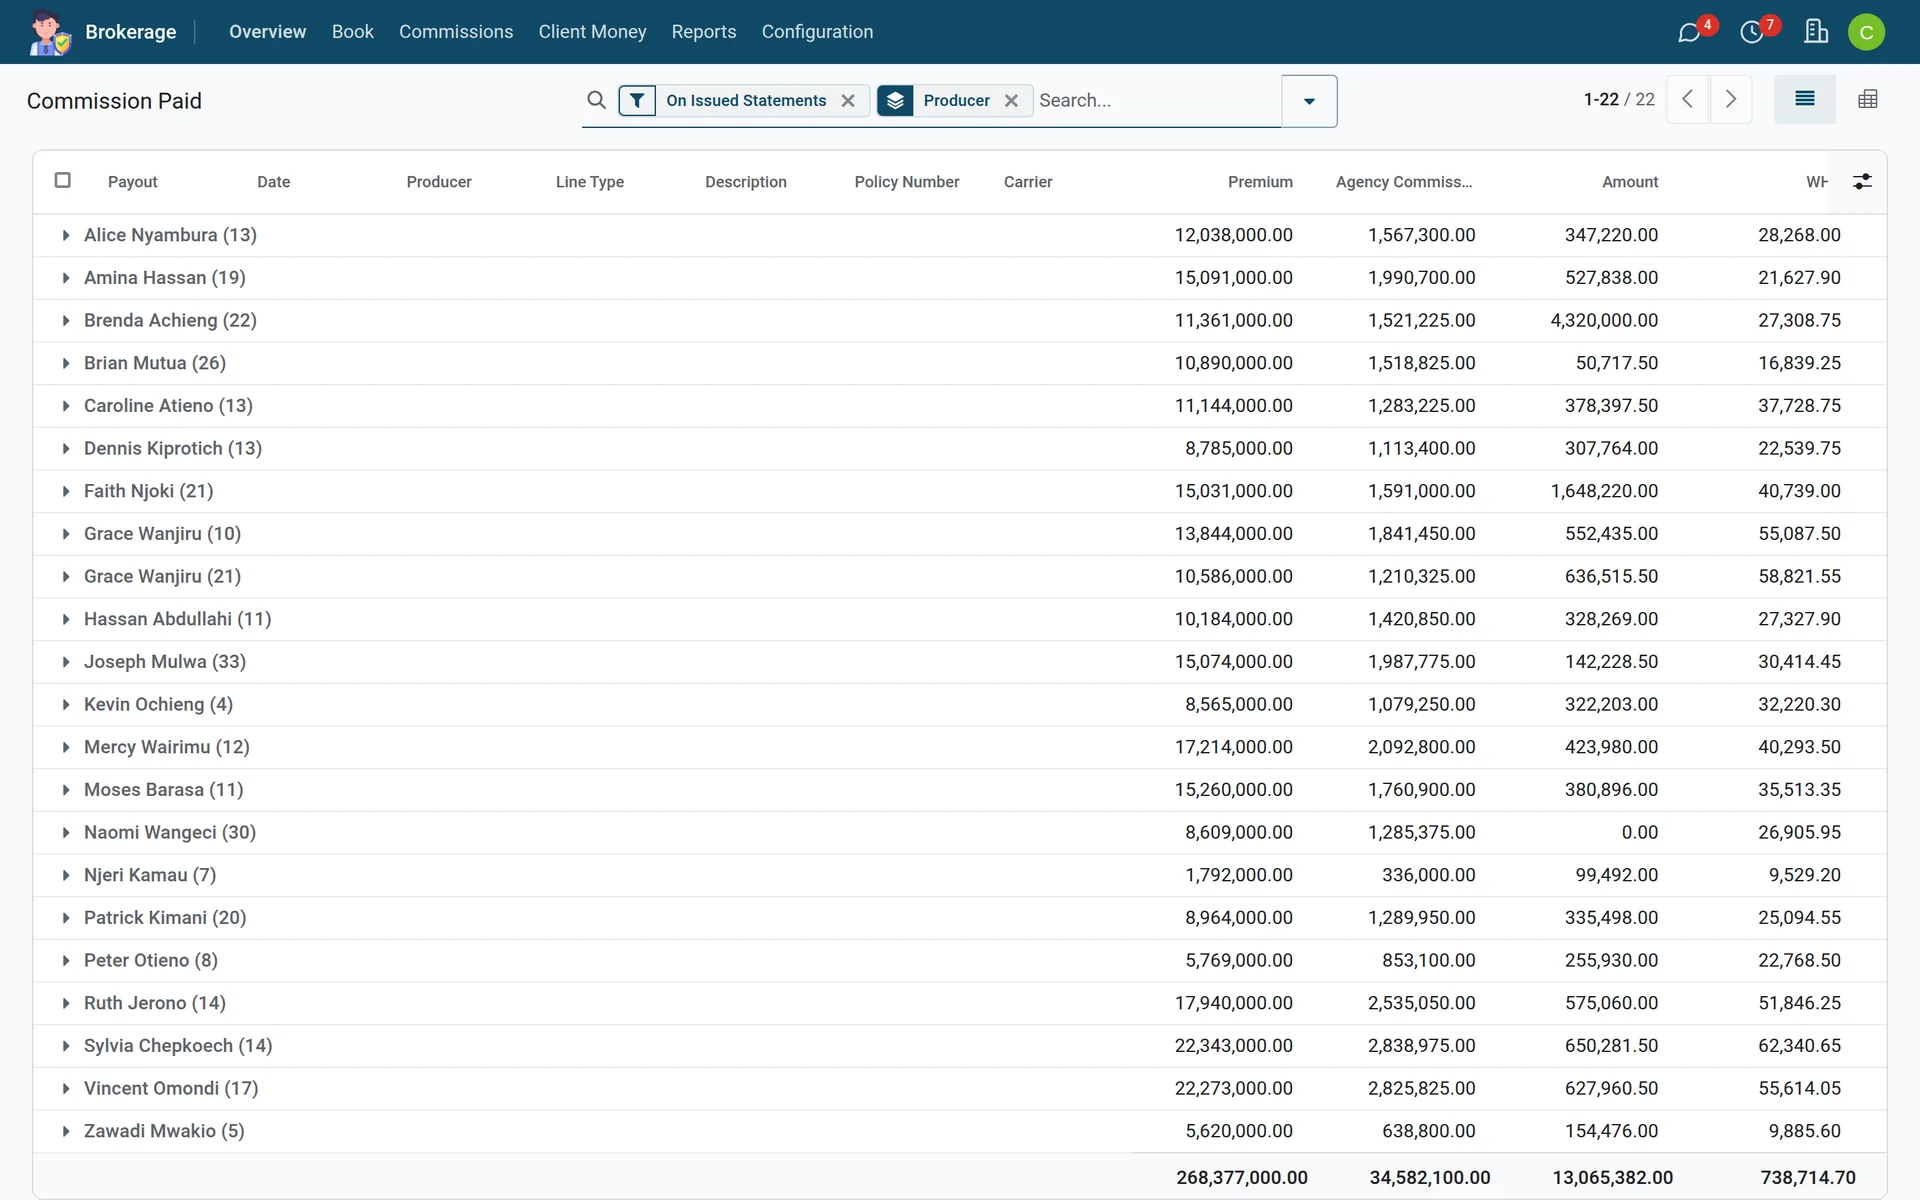Sort by the Policy Number column header

[x=907, y=182]
